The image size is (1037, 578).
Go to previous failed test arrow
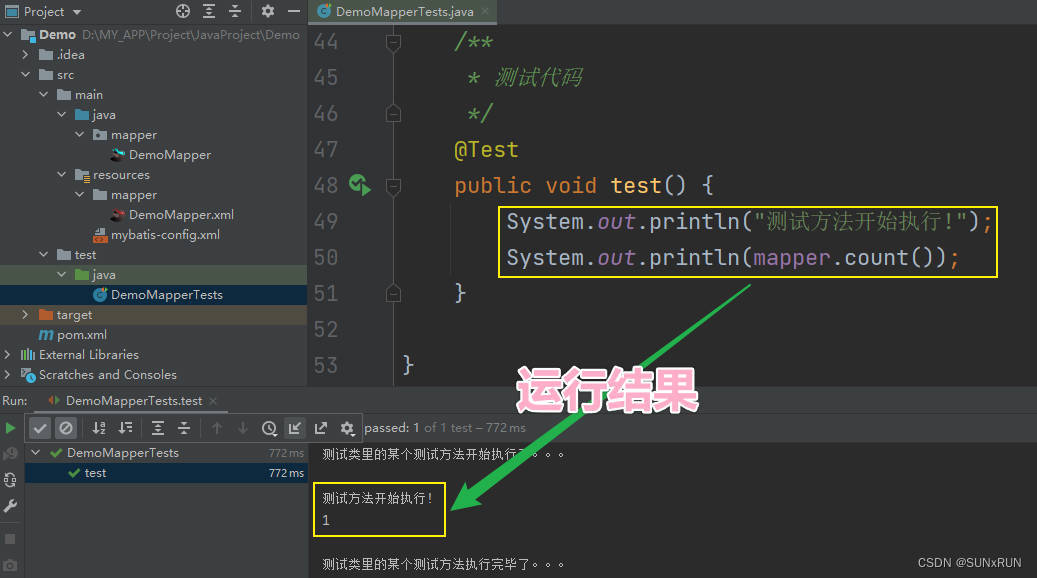[x=217, y=428]
